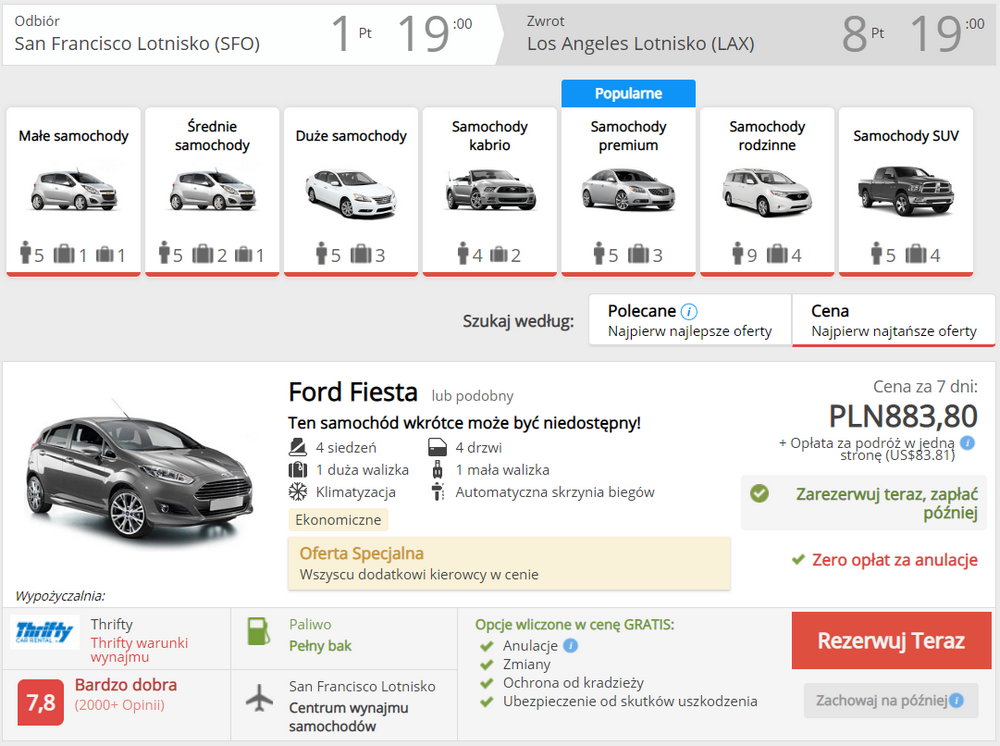
Task: Sort by Polecane best offers first
Action: 690,320
